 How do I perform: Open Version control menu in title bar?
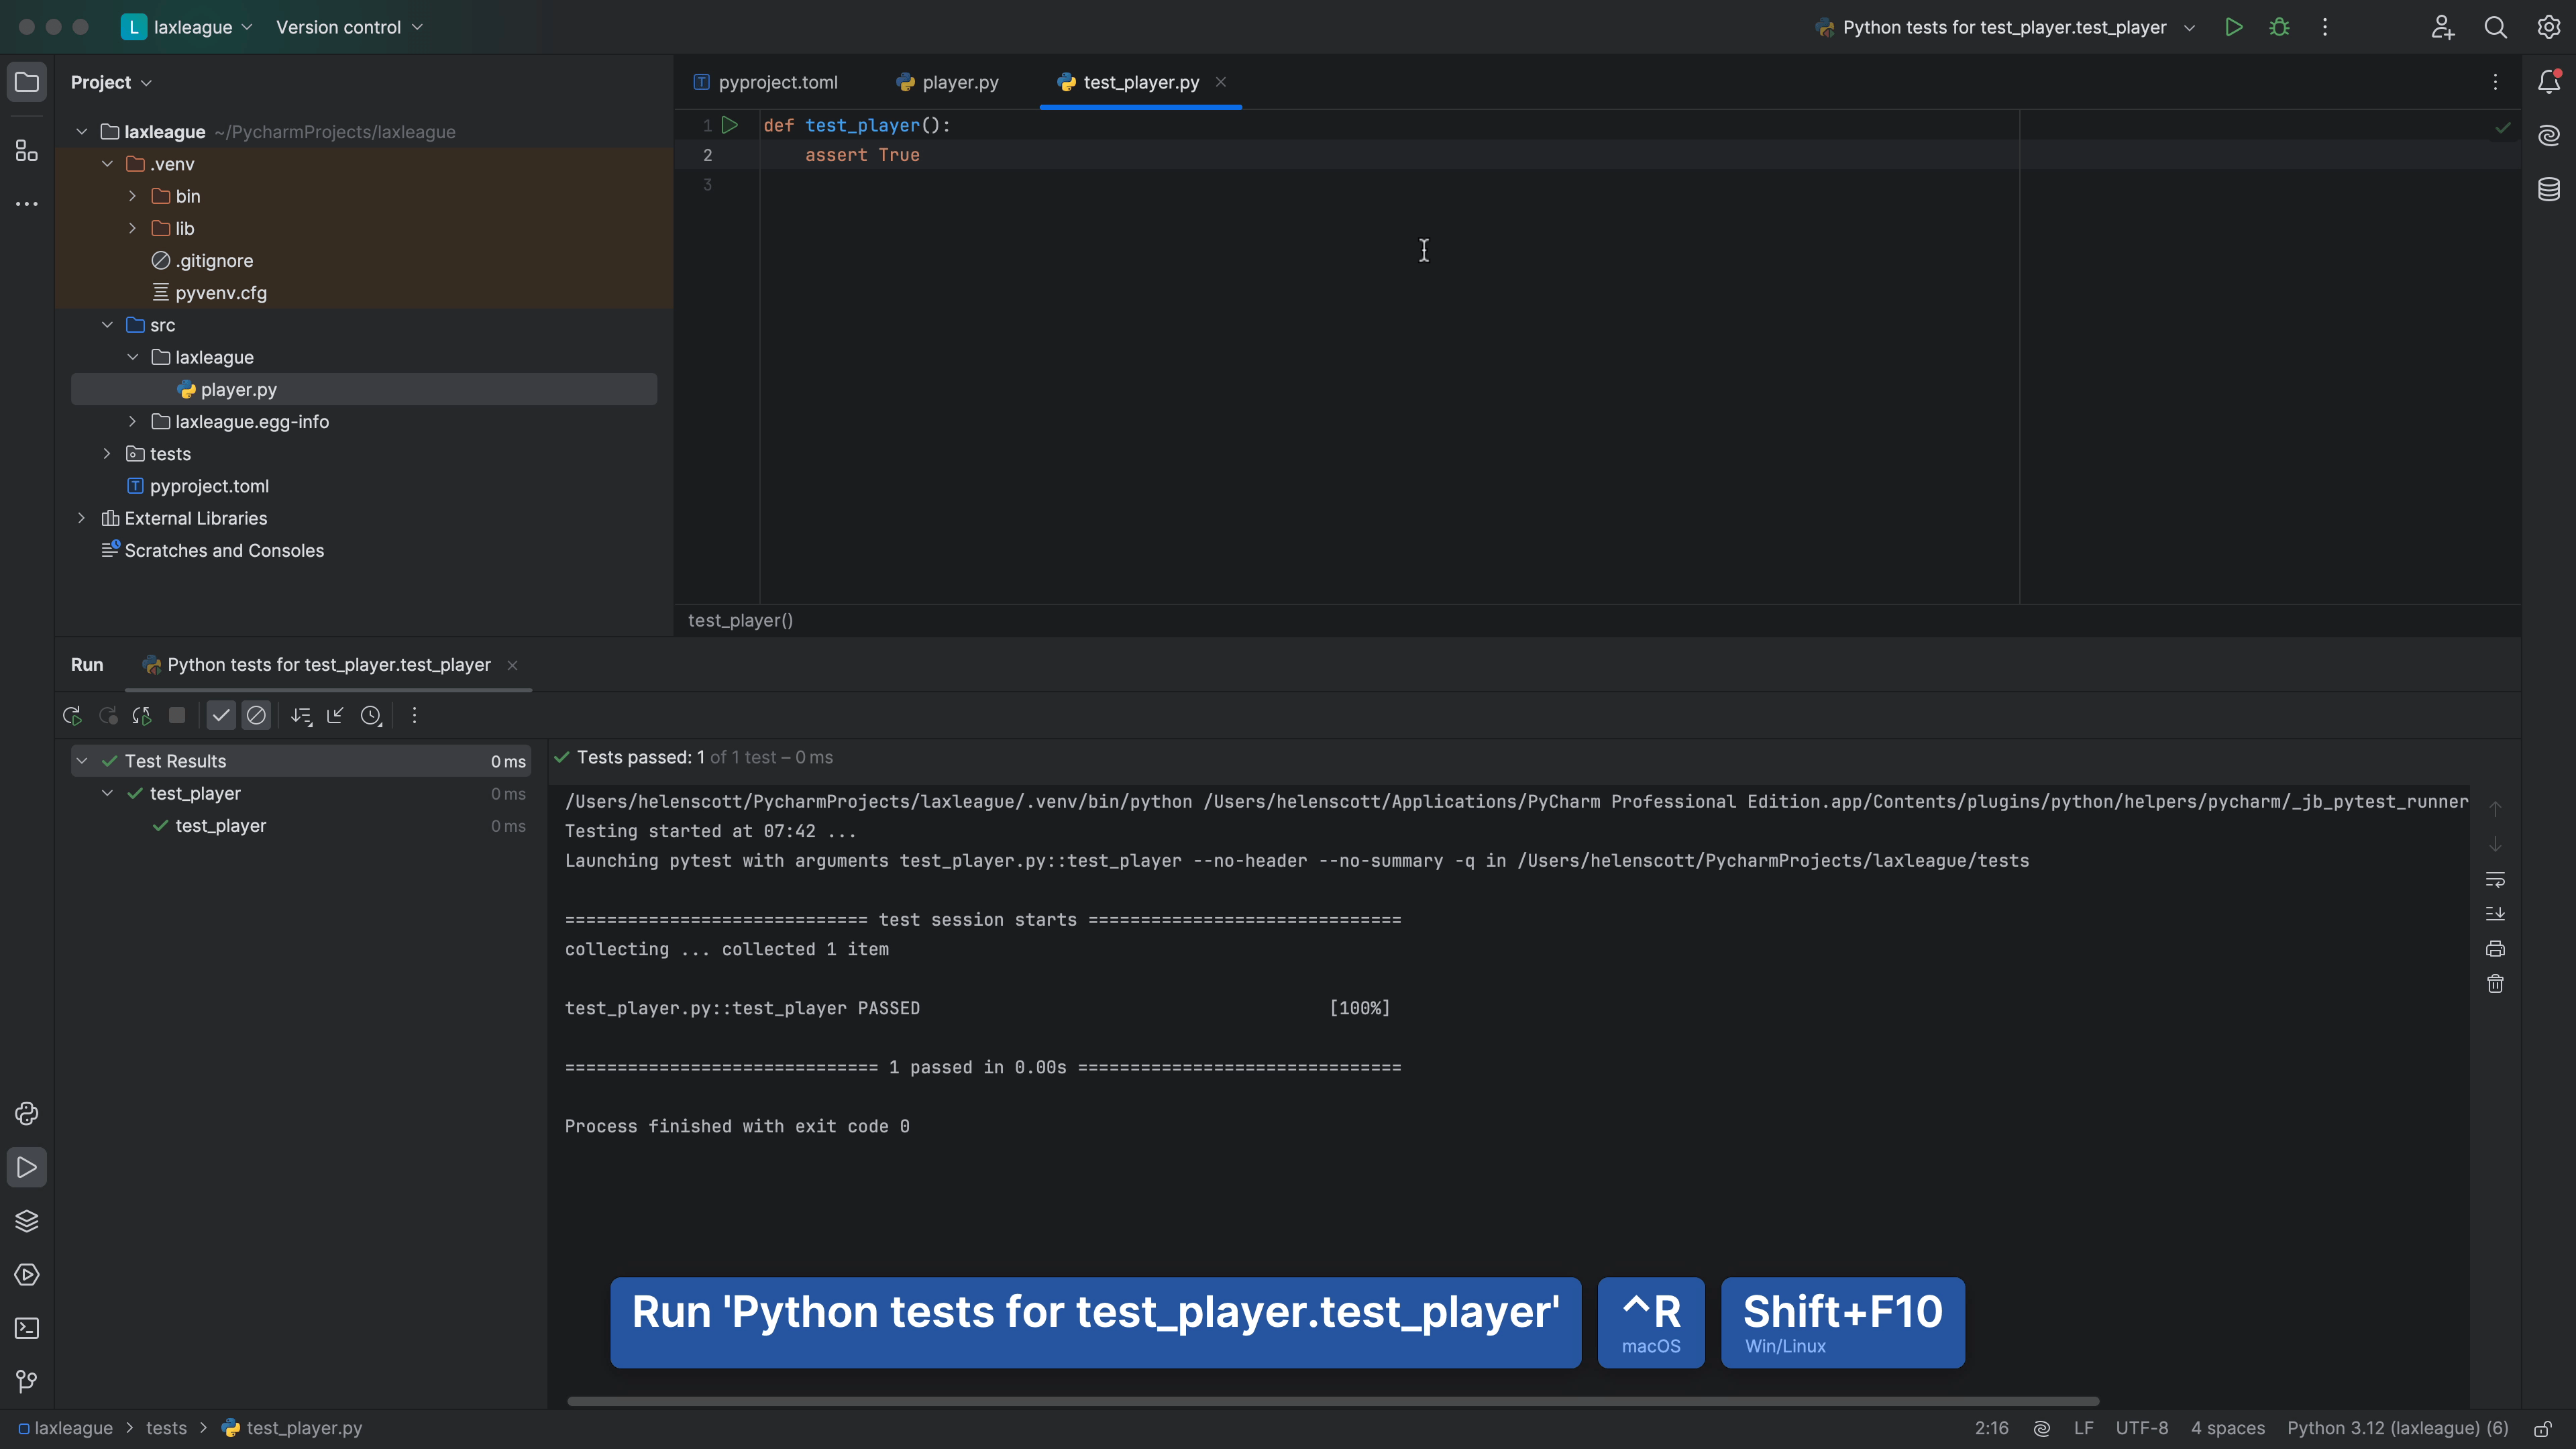click(348, 27)
